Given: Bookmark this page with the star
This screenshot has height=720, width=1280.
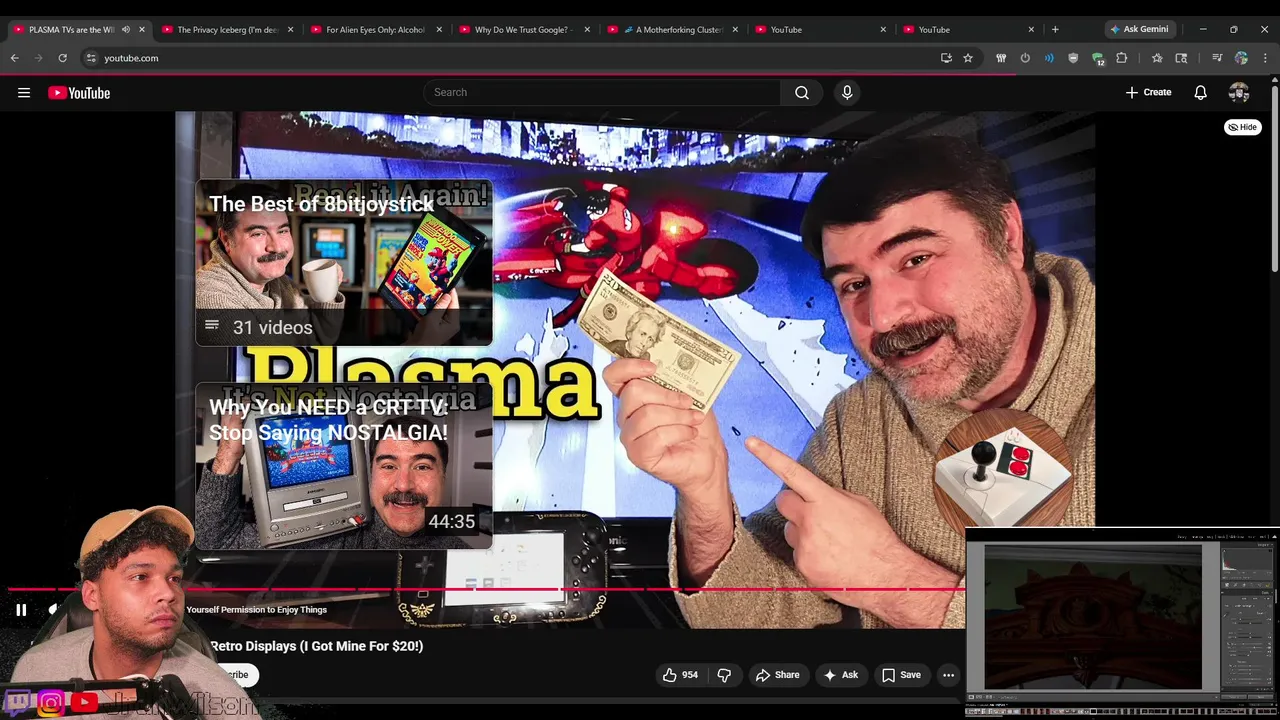Looking at the screenshot, I should [x=968, y=58].
